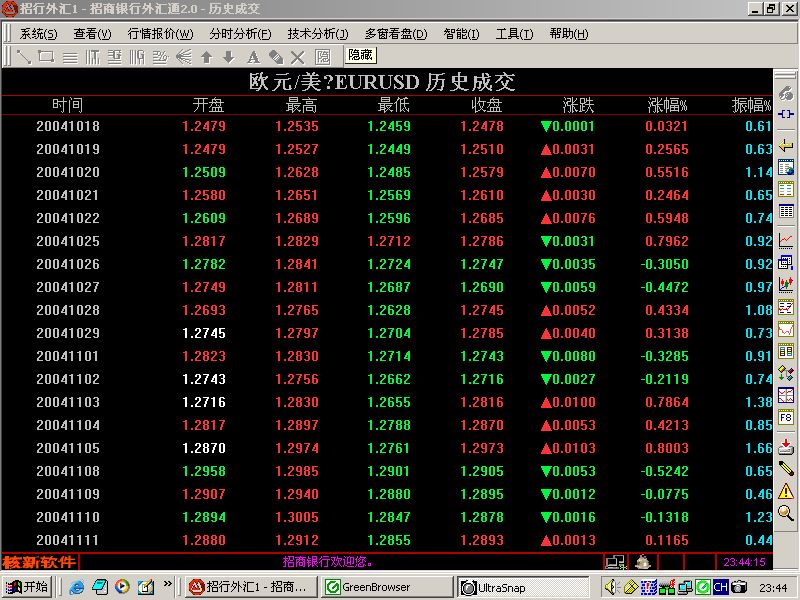Select the 20041105 date row

pos(386,448)
